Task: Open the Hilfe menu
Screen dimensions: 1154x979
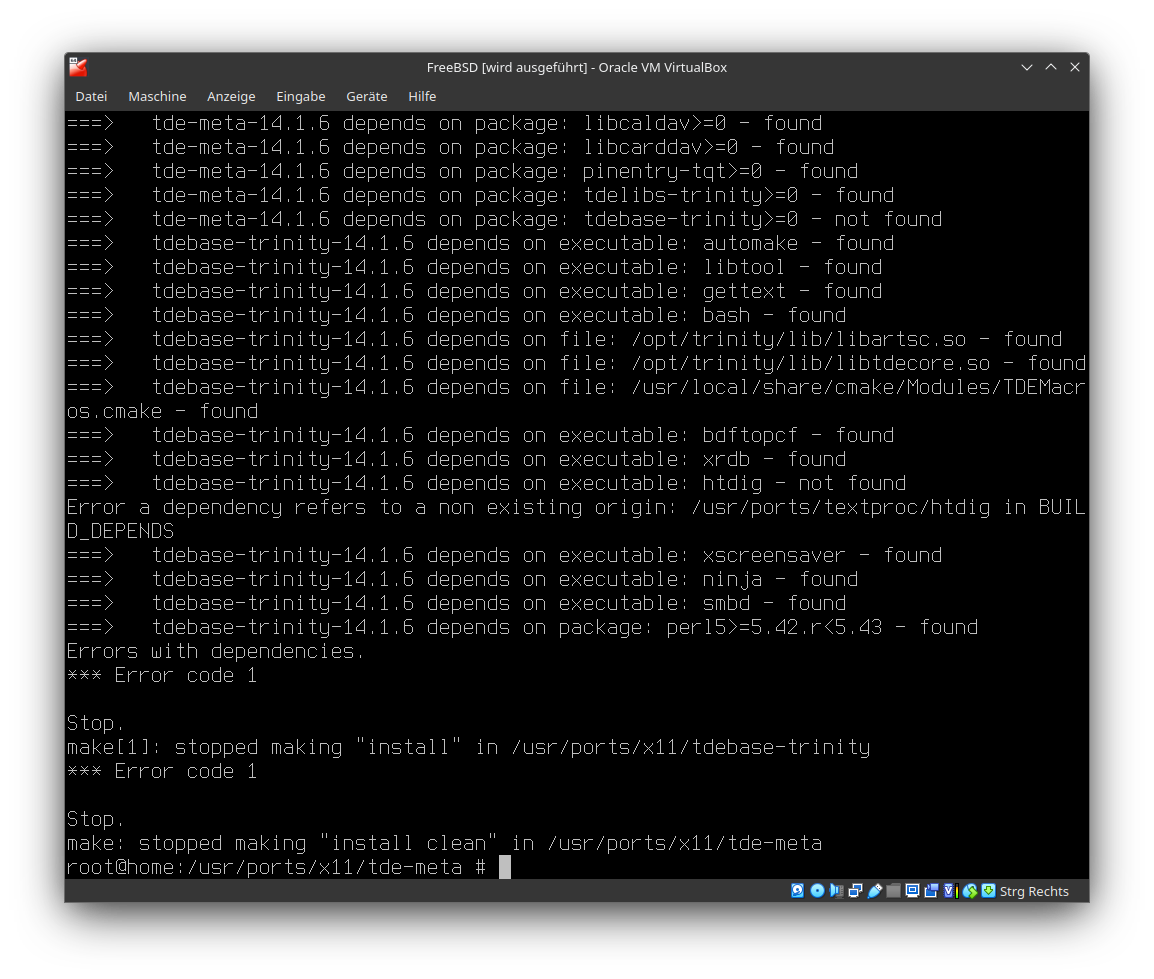Action: coord(422,96)
